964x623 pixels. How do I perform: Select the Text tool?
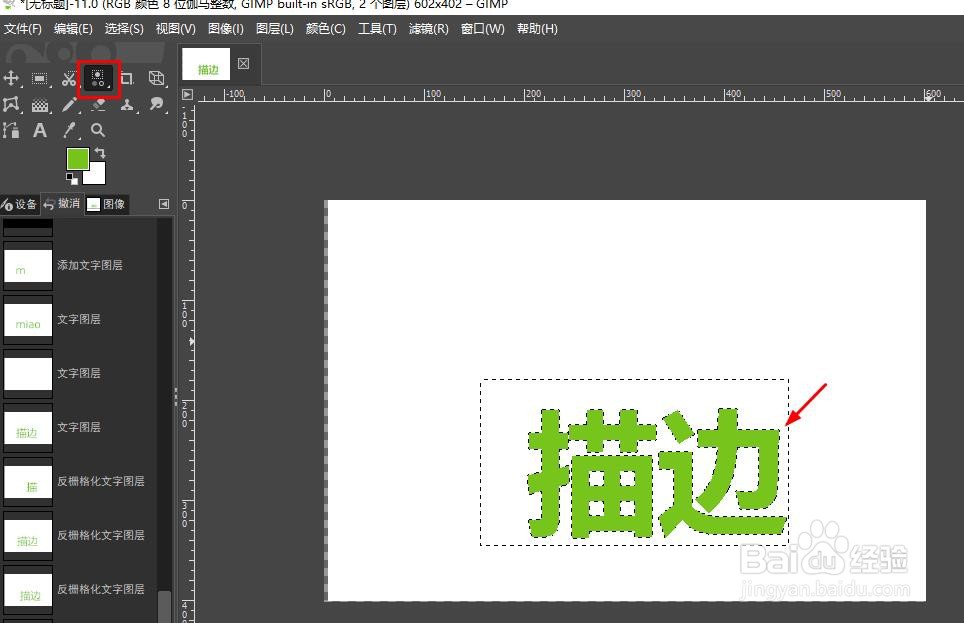tap(40, 130)
